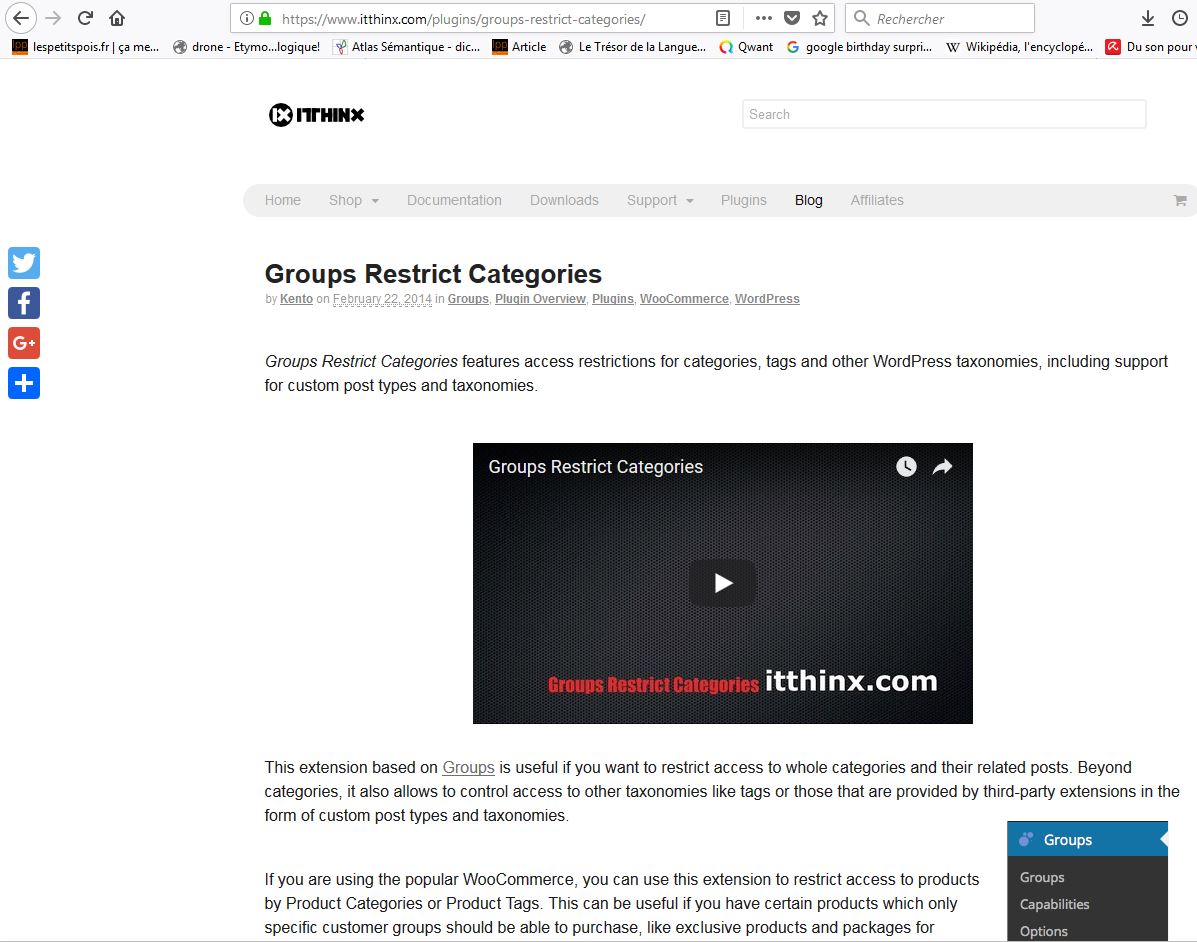Click the browser home icon
This screenshot has height=942, width=1197.
(117, 18)
